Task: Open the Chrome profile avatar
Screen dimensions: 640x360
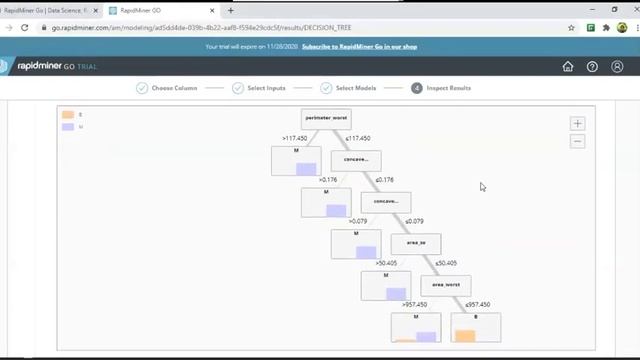Action: pyautogui.click(x=622, y=28)
